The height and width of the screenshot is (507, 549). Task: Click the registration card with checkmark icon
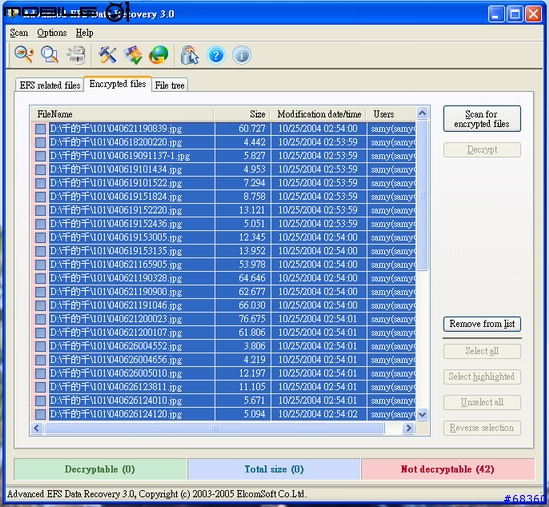pyautogui.click(x=133, y=55)
